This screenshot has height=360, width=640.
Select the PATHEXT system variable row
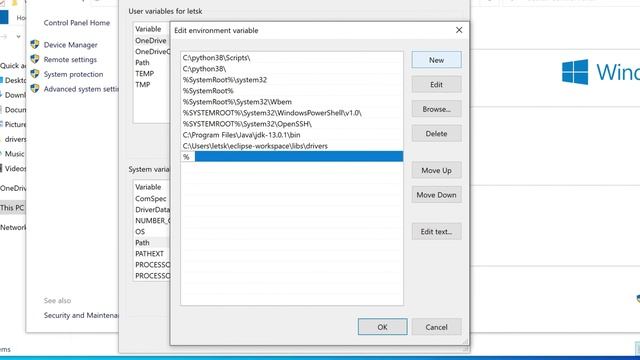click(152, 254)
